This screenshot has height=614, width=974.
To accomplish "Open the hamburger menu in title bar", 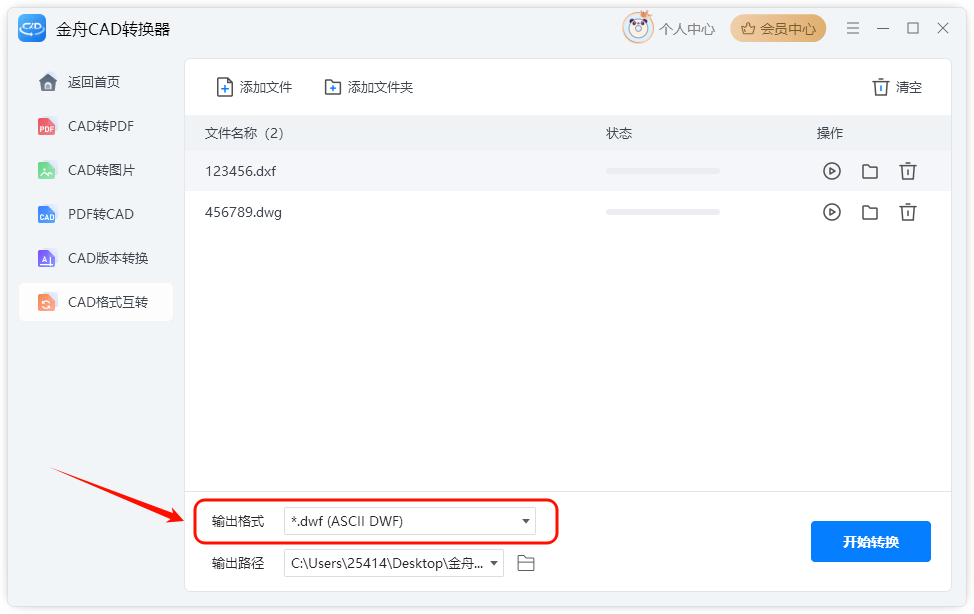I will point(853,28).
